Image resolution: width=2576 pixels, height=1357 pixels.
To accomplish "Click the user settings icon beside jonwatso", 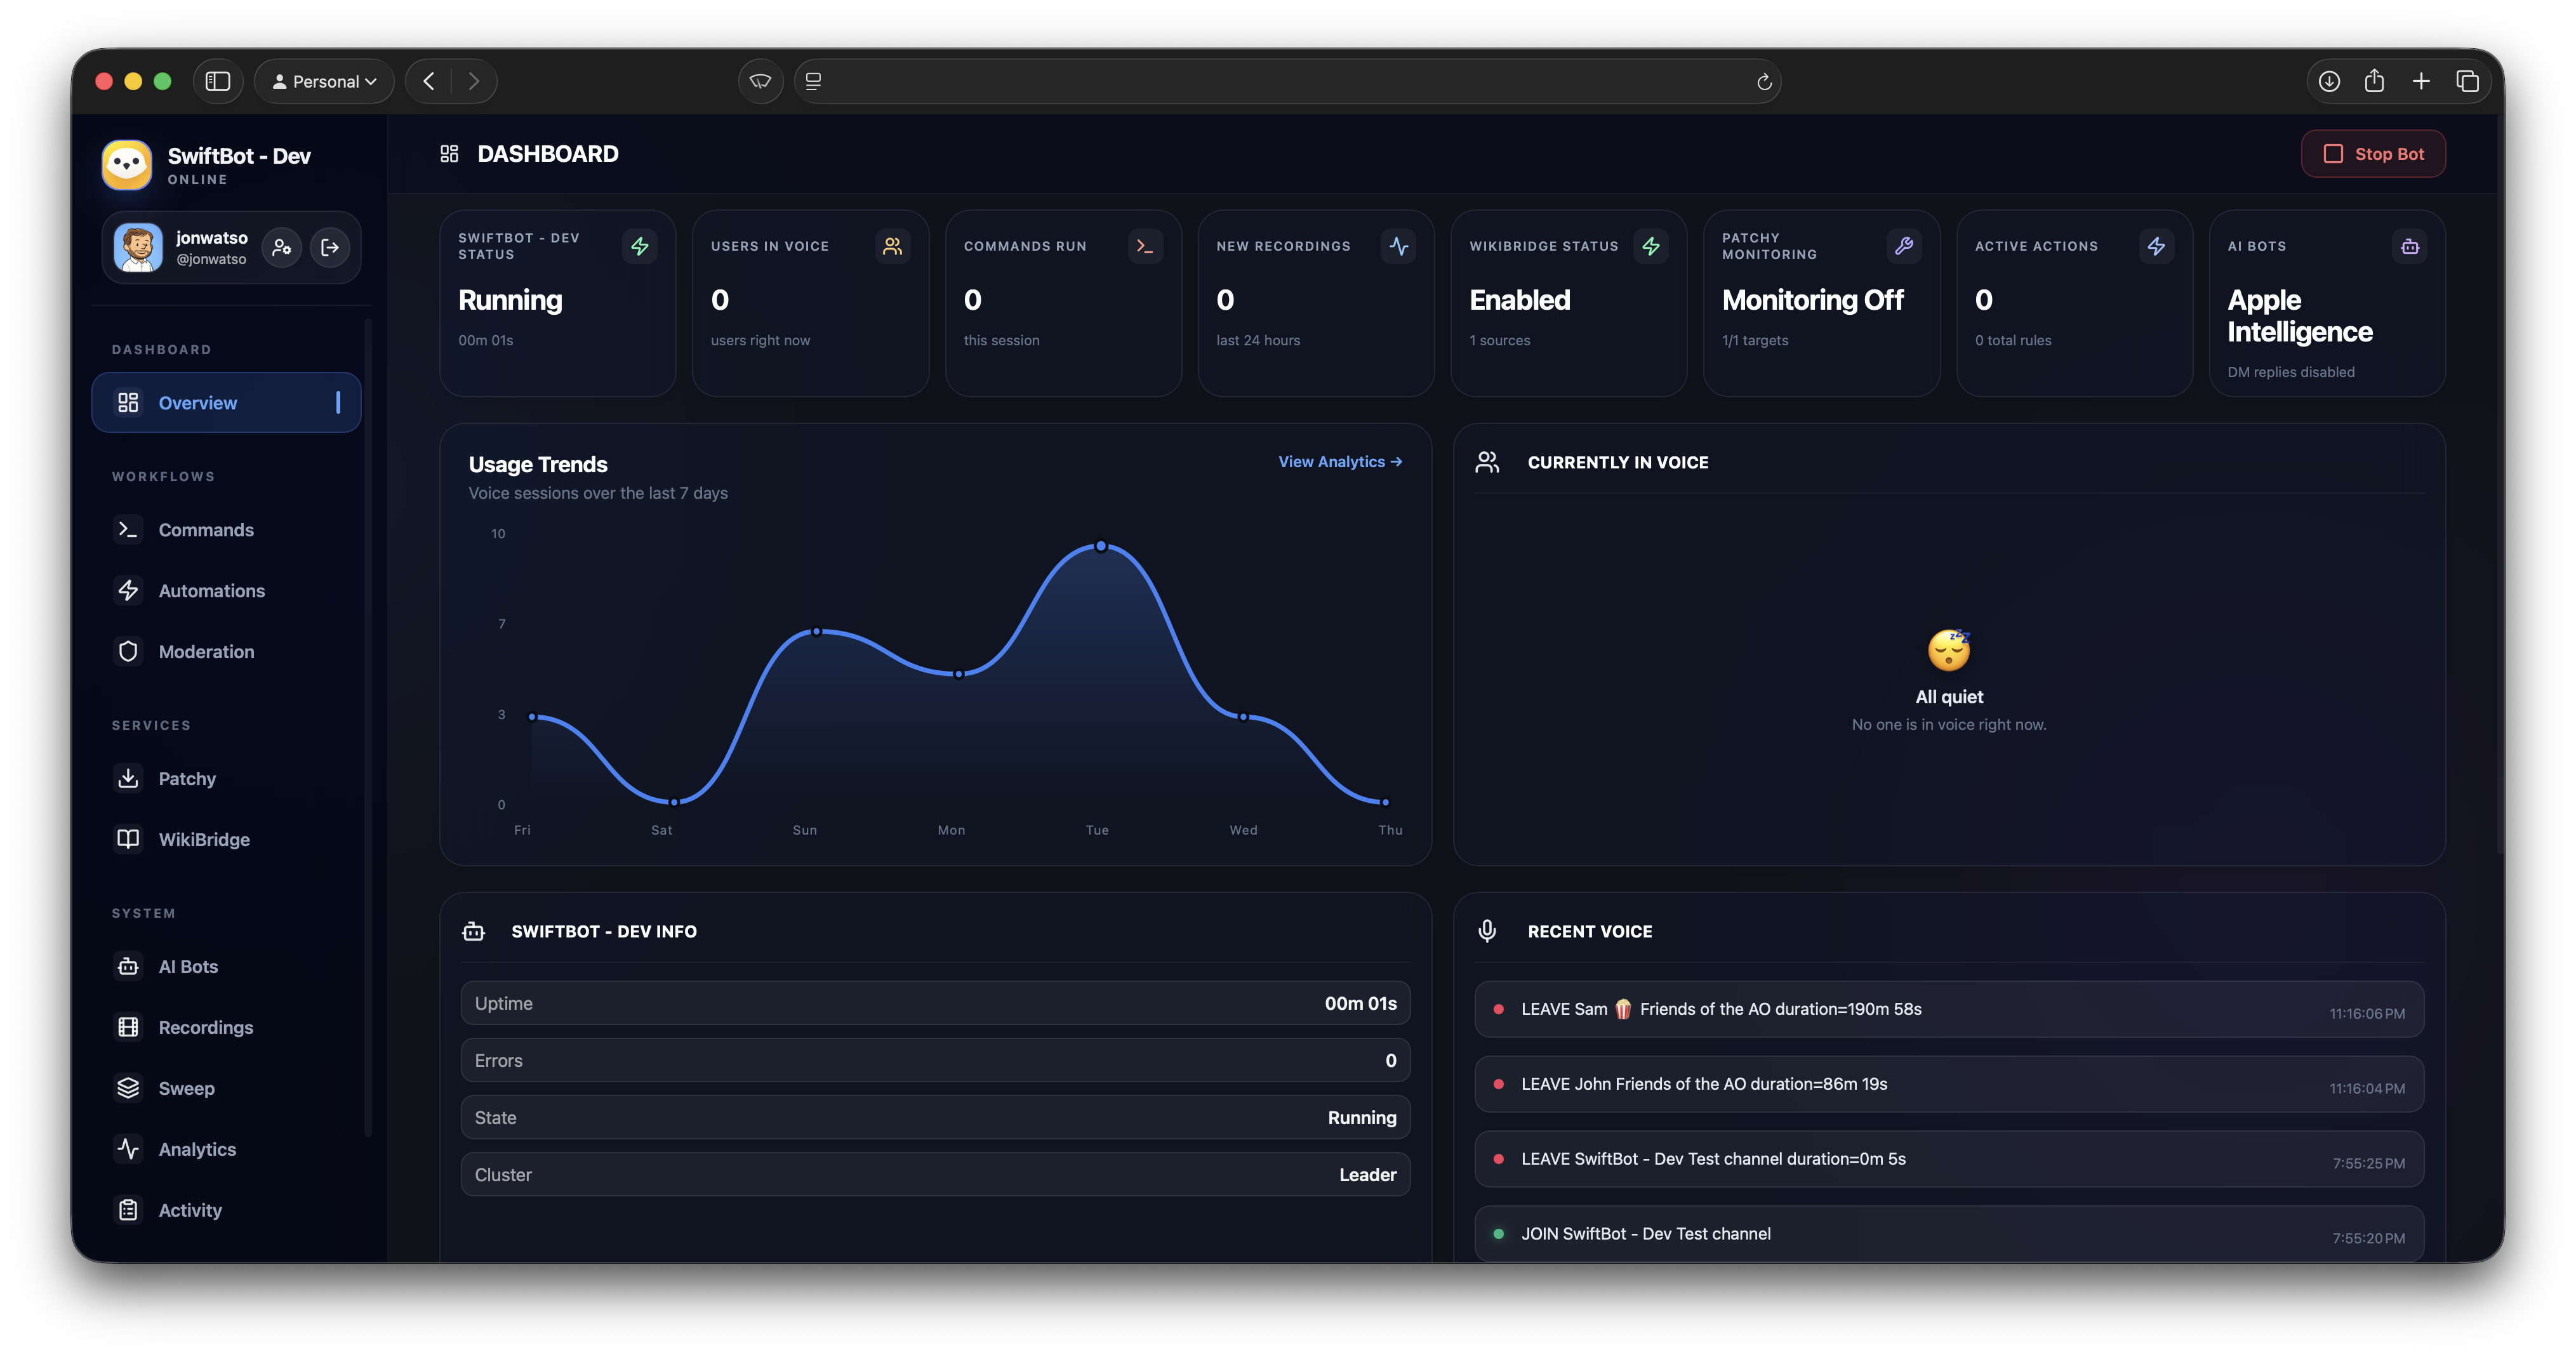I will click(x=282, y=248).
